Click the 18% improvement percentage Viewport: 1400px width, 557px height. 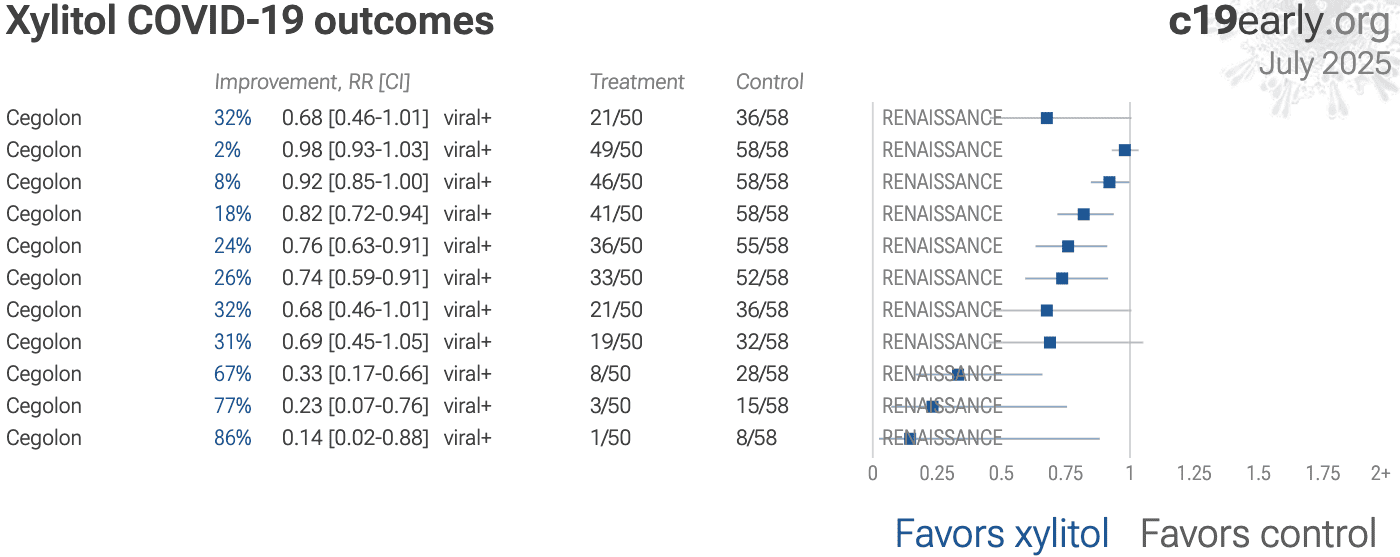point(232,214)
